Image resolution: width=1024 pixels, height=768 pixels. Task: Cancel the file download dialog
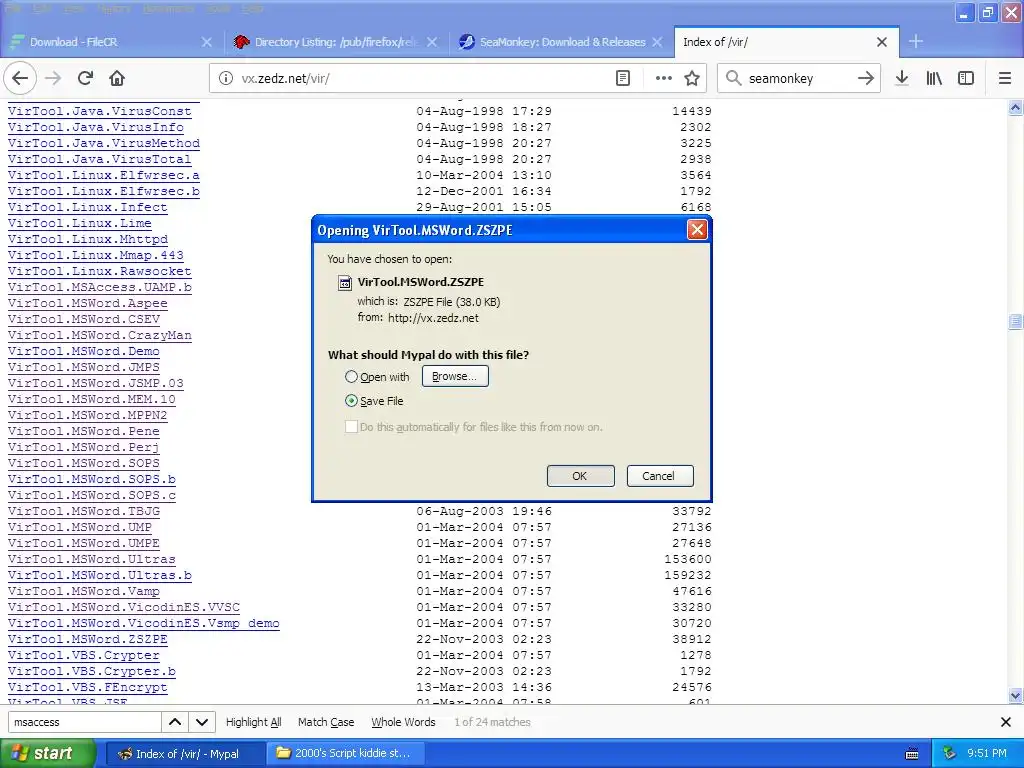[659, 476]
